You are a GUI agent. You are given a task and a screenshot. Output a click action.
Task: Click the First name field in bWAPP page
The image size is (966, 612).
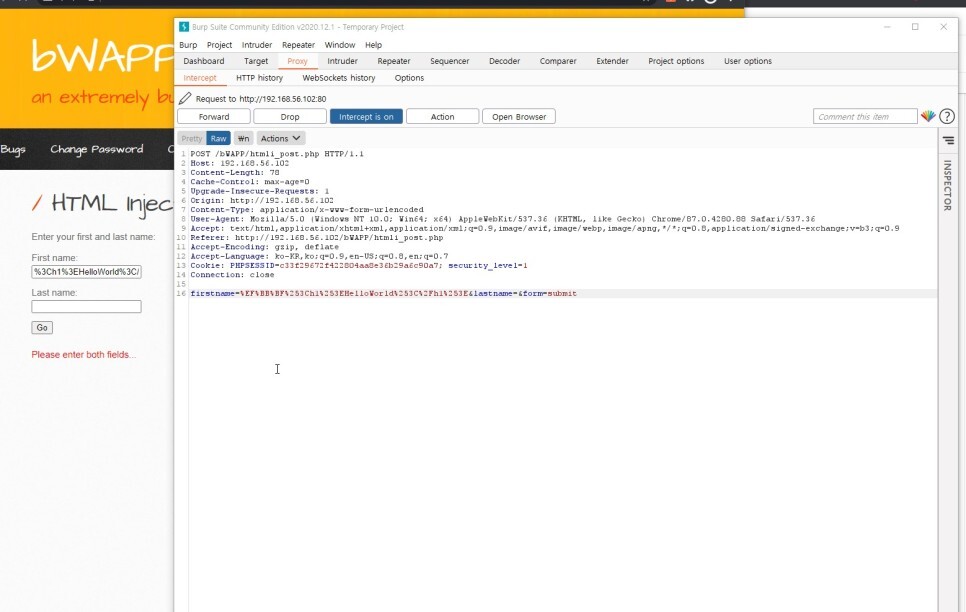tap(86, 272)
